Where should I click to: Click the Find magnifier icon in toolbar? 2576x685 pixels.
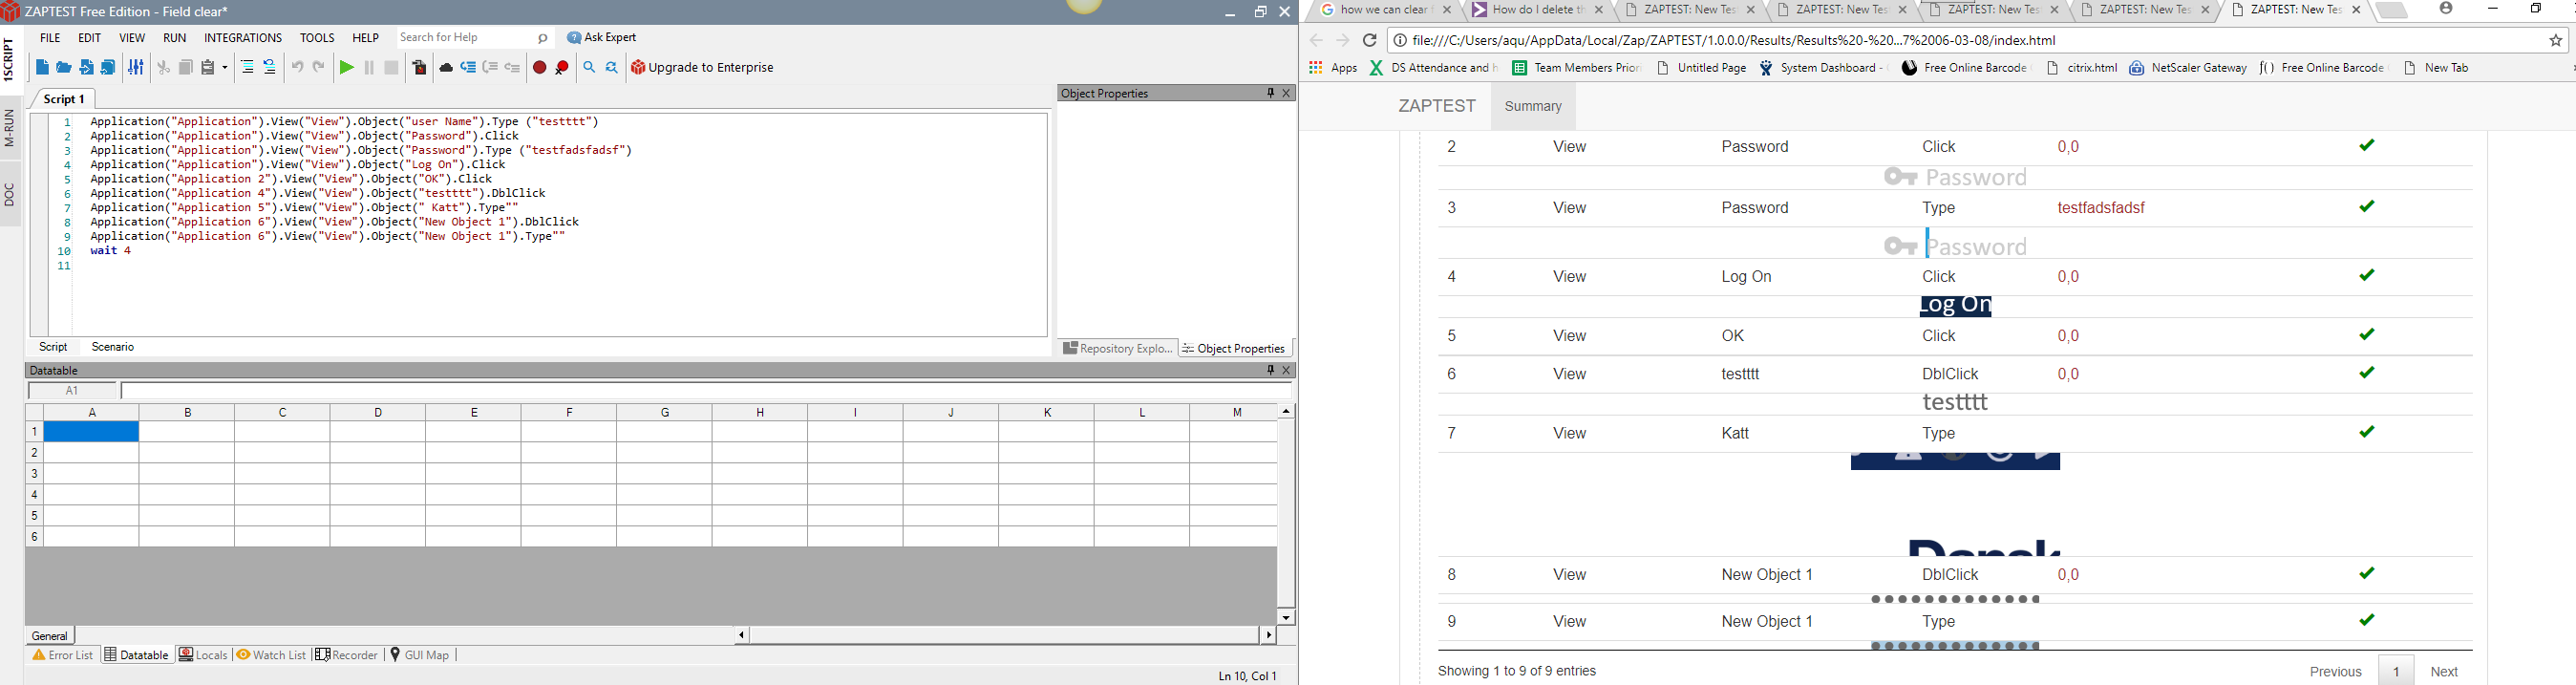590,68
